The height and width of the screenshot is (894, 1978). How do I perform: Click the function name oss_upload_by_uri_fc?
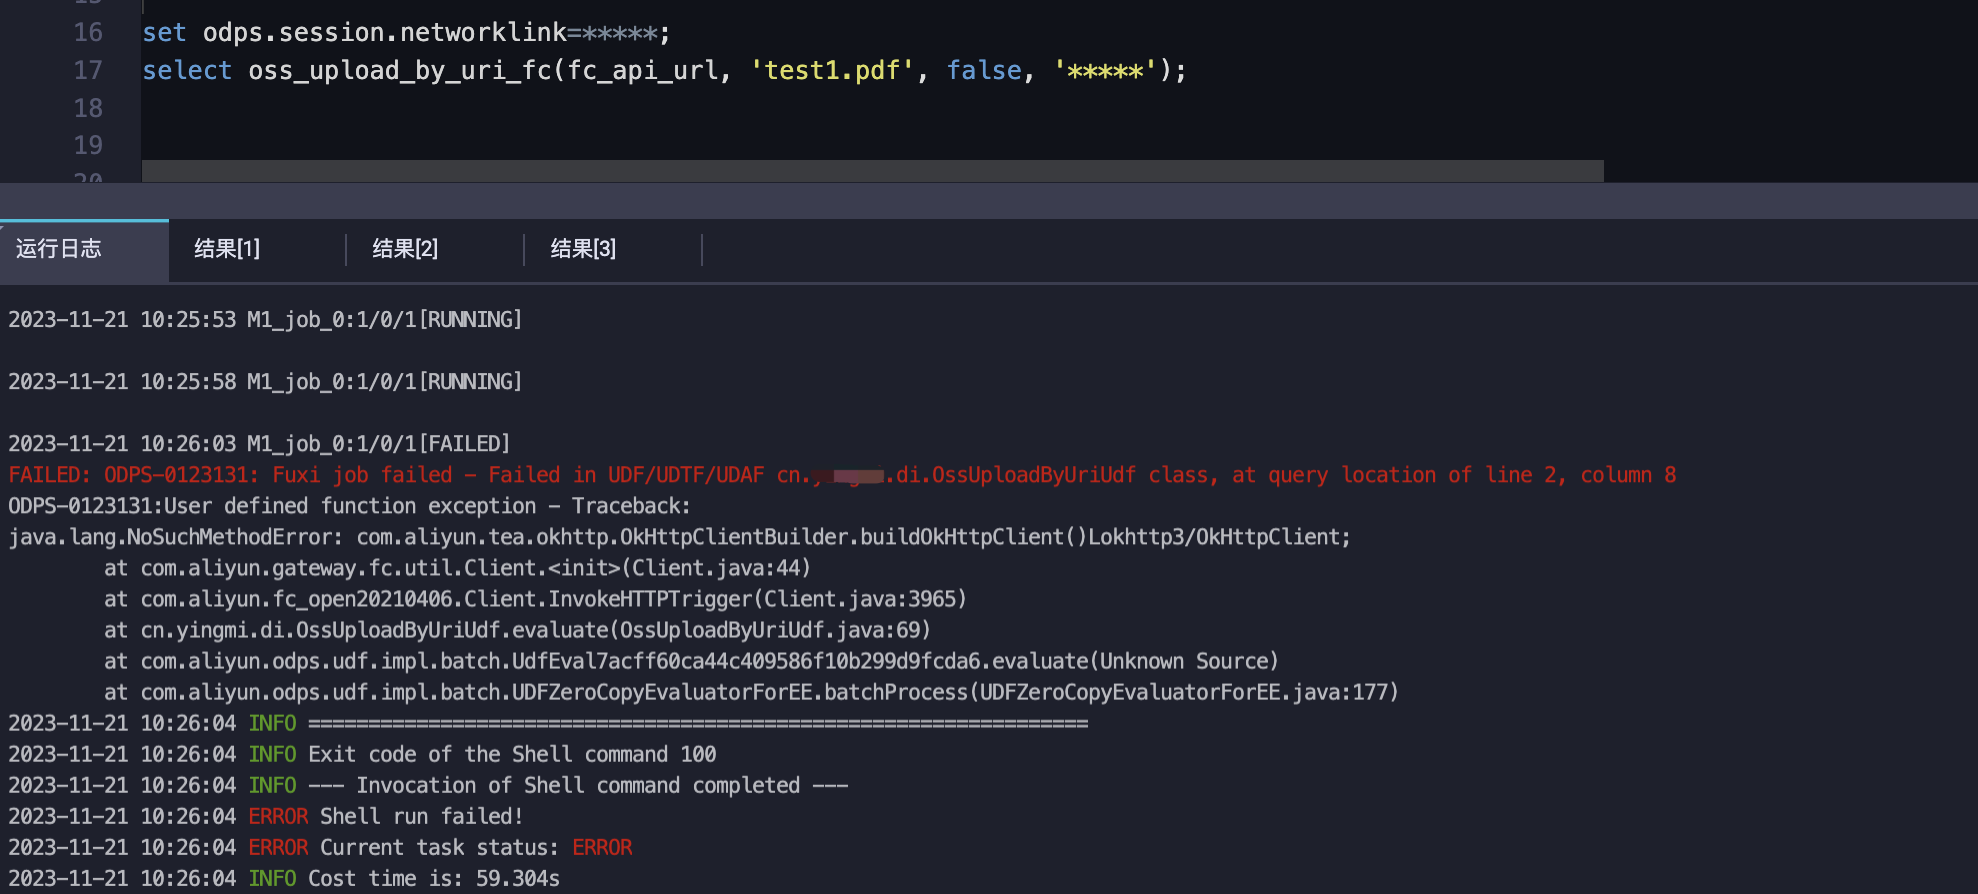click(401, 71)
